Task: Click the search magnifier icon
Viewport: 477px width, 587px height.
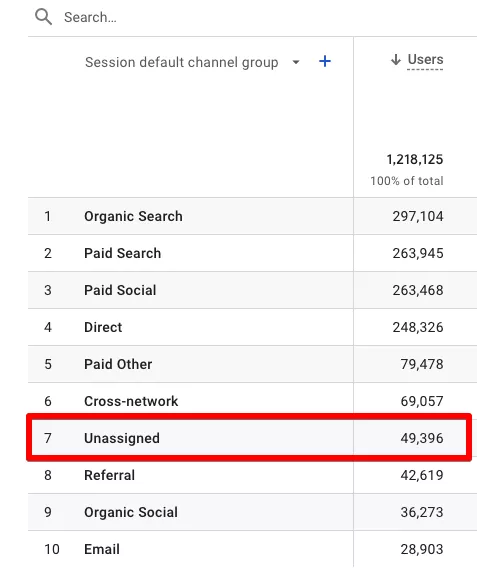Action: point(43,17)
